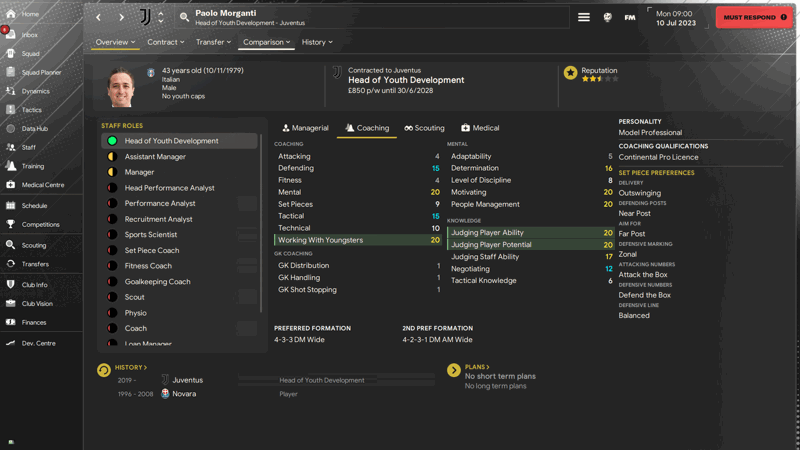Expand the Contract dropdown menu
Image resolution: width=800 pixels, height=450 pixels.
point(166,42)
